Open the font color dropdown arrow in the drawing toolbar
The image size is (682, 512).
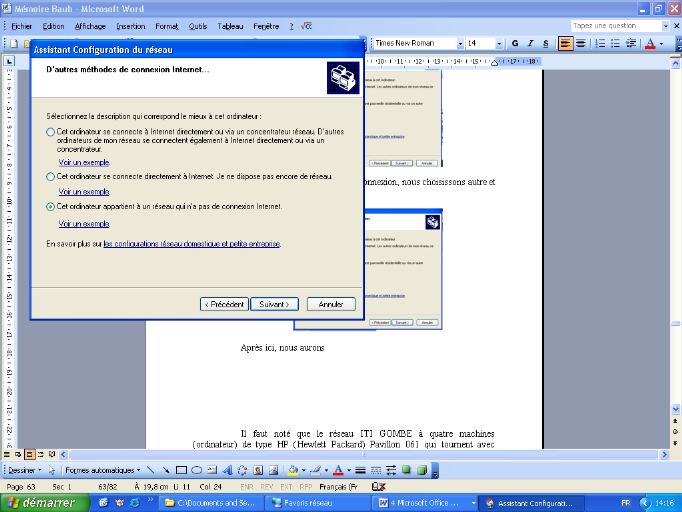(x=349, y=470)
